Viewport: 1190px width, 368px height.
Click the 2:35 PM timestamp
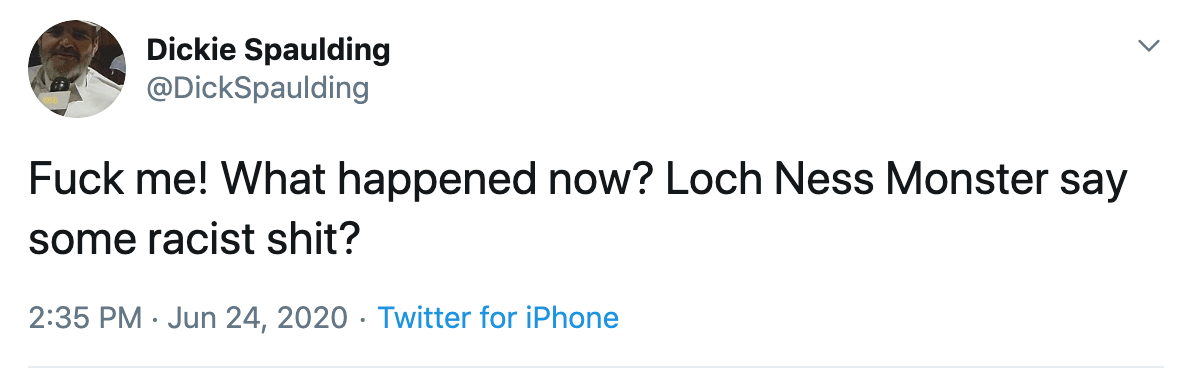click(x=85, y=317)
